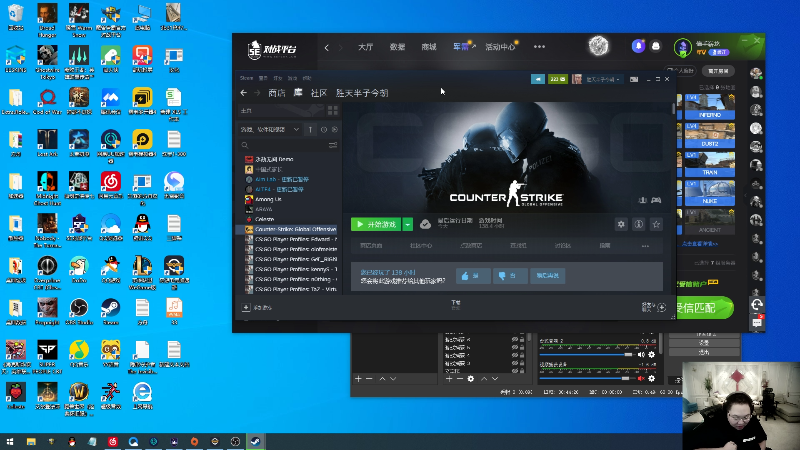Select Among Us in library list

pyautogui.click(x=268, y=199)
